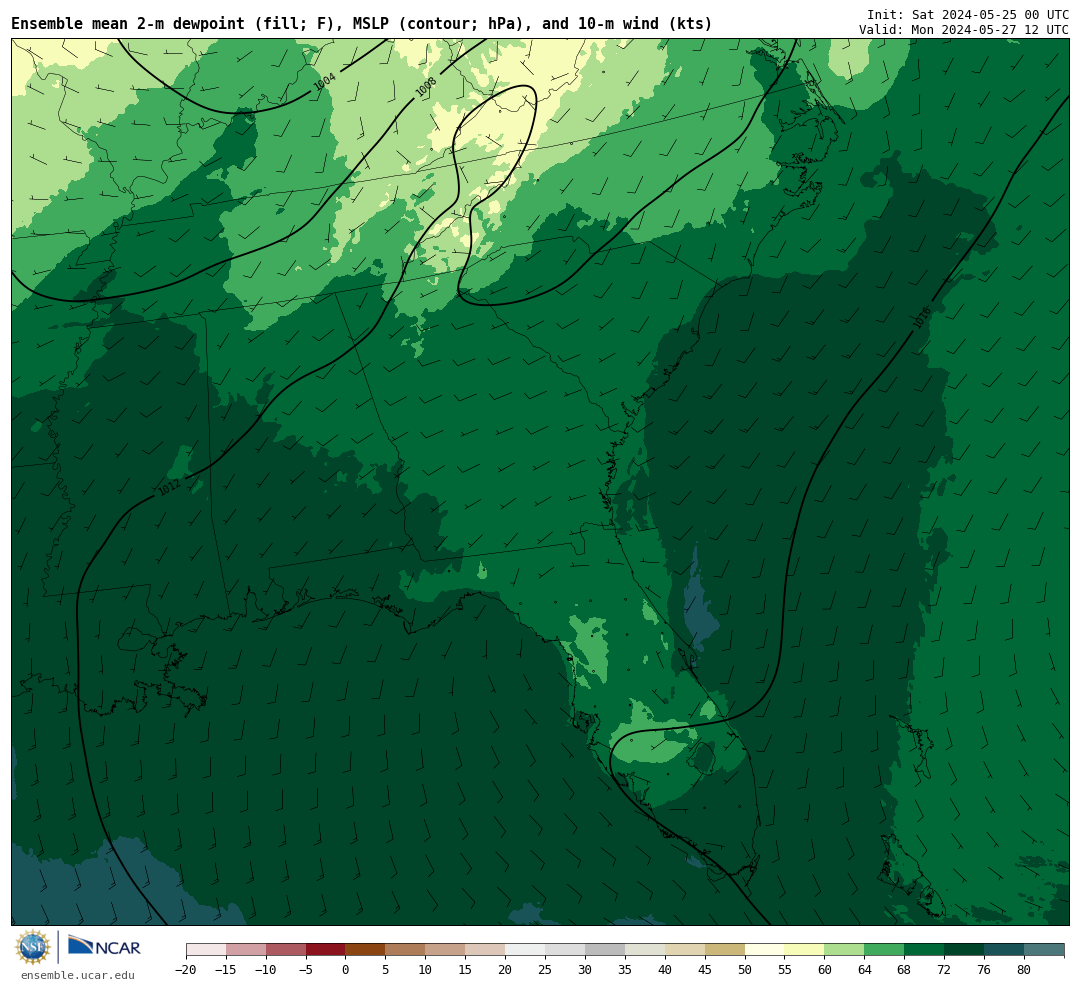The height and width of the screenshot is (988, 1080).
Task: Click the medium green 64 to 68 swatch
Action: pyautogui.click(x=884, y=950)
